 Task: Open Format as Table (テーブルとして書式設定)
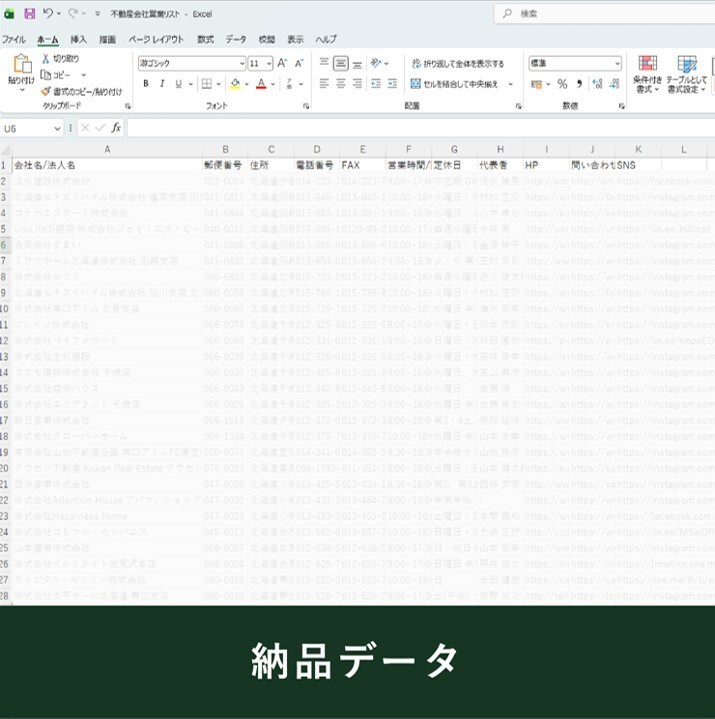coord(687,74)
